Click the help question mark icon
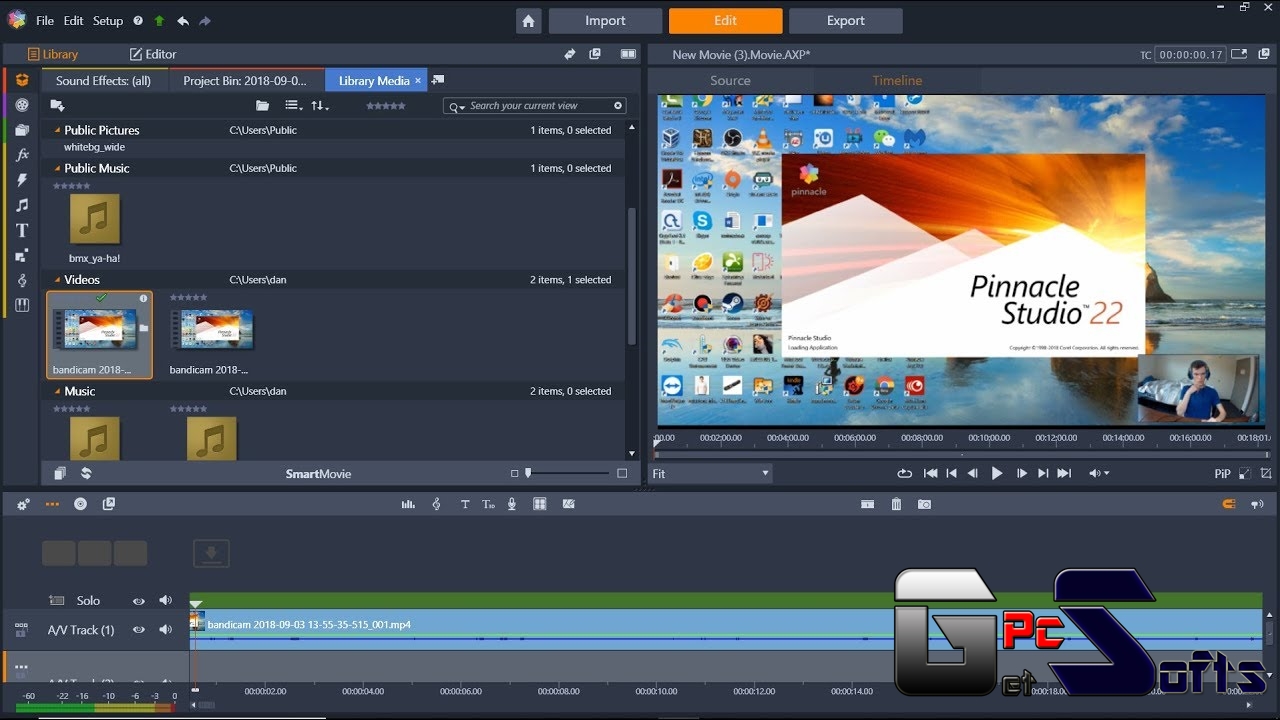The height and width of the screenshot is (720, 1280). [x=138, y=20]
